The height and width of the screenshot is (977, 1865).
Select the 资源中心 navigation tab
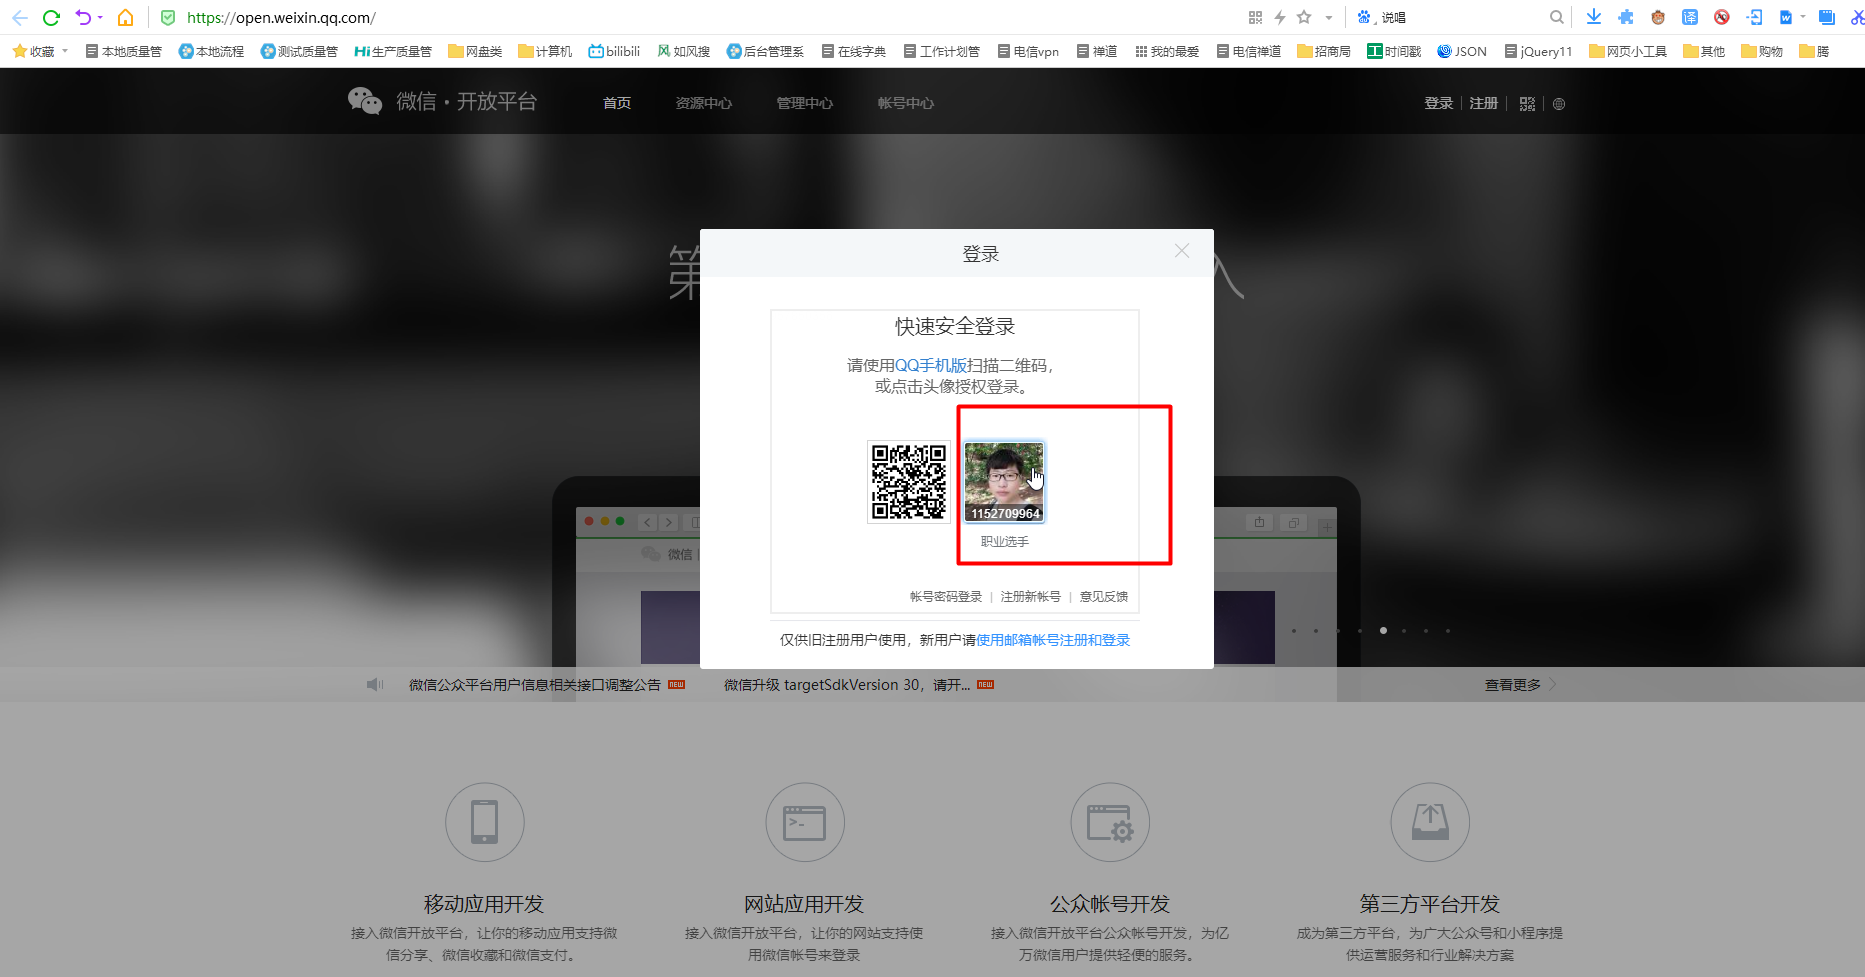click(x=704, y=103)
